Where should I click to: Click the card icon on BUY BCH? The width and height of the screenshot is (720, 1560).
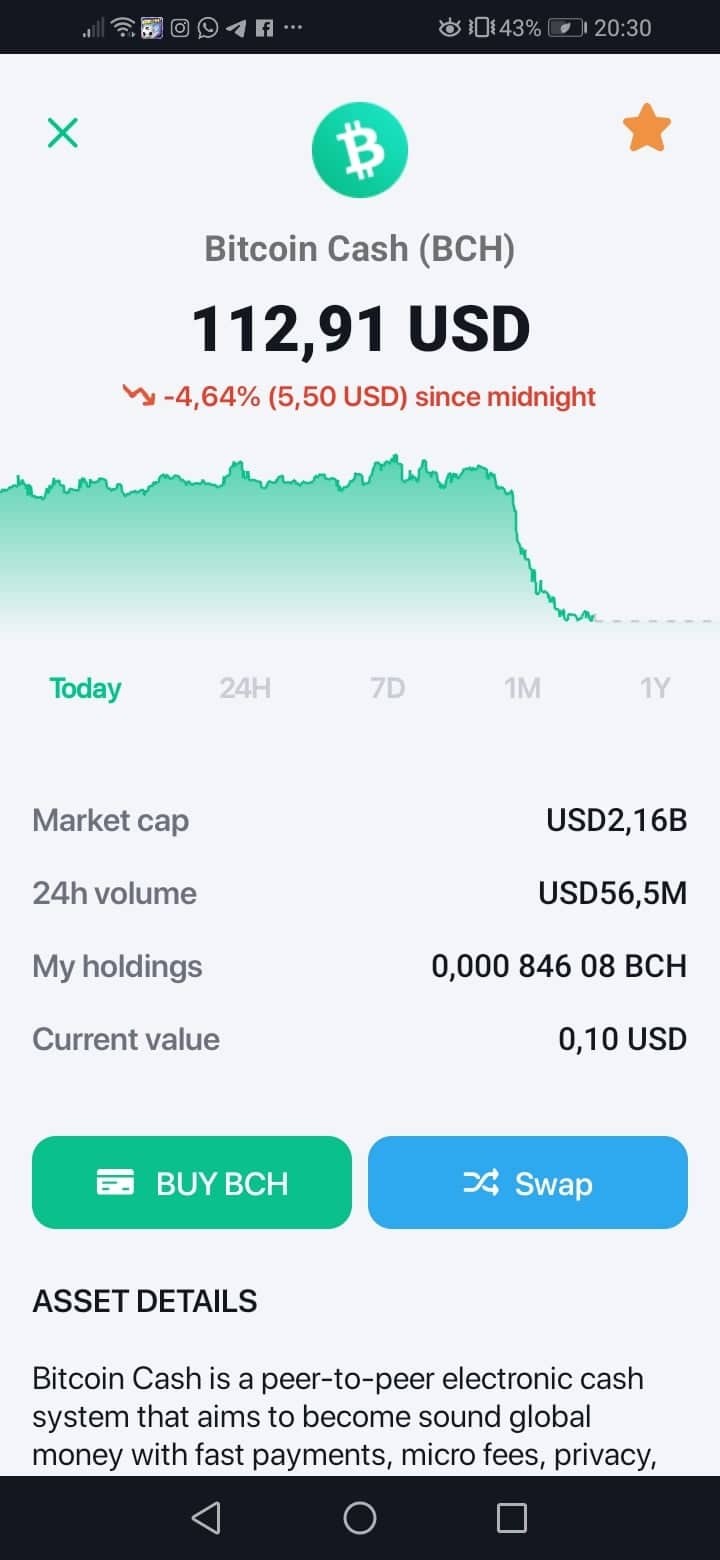[x=115, y=1183]
